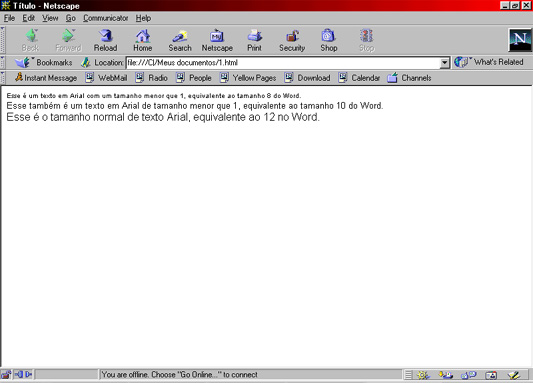This screenshot has height=383, width=533.
Task: Open Composer from the component bar
Action: [514, 375]
